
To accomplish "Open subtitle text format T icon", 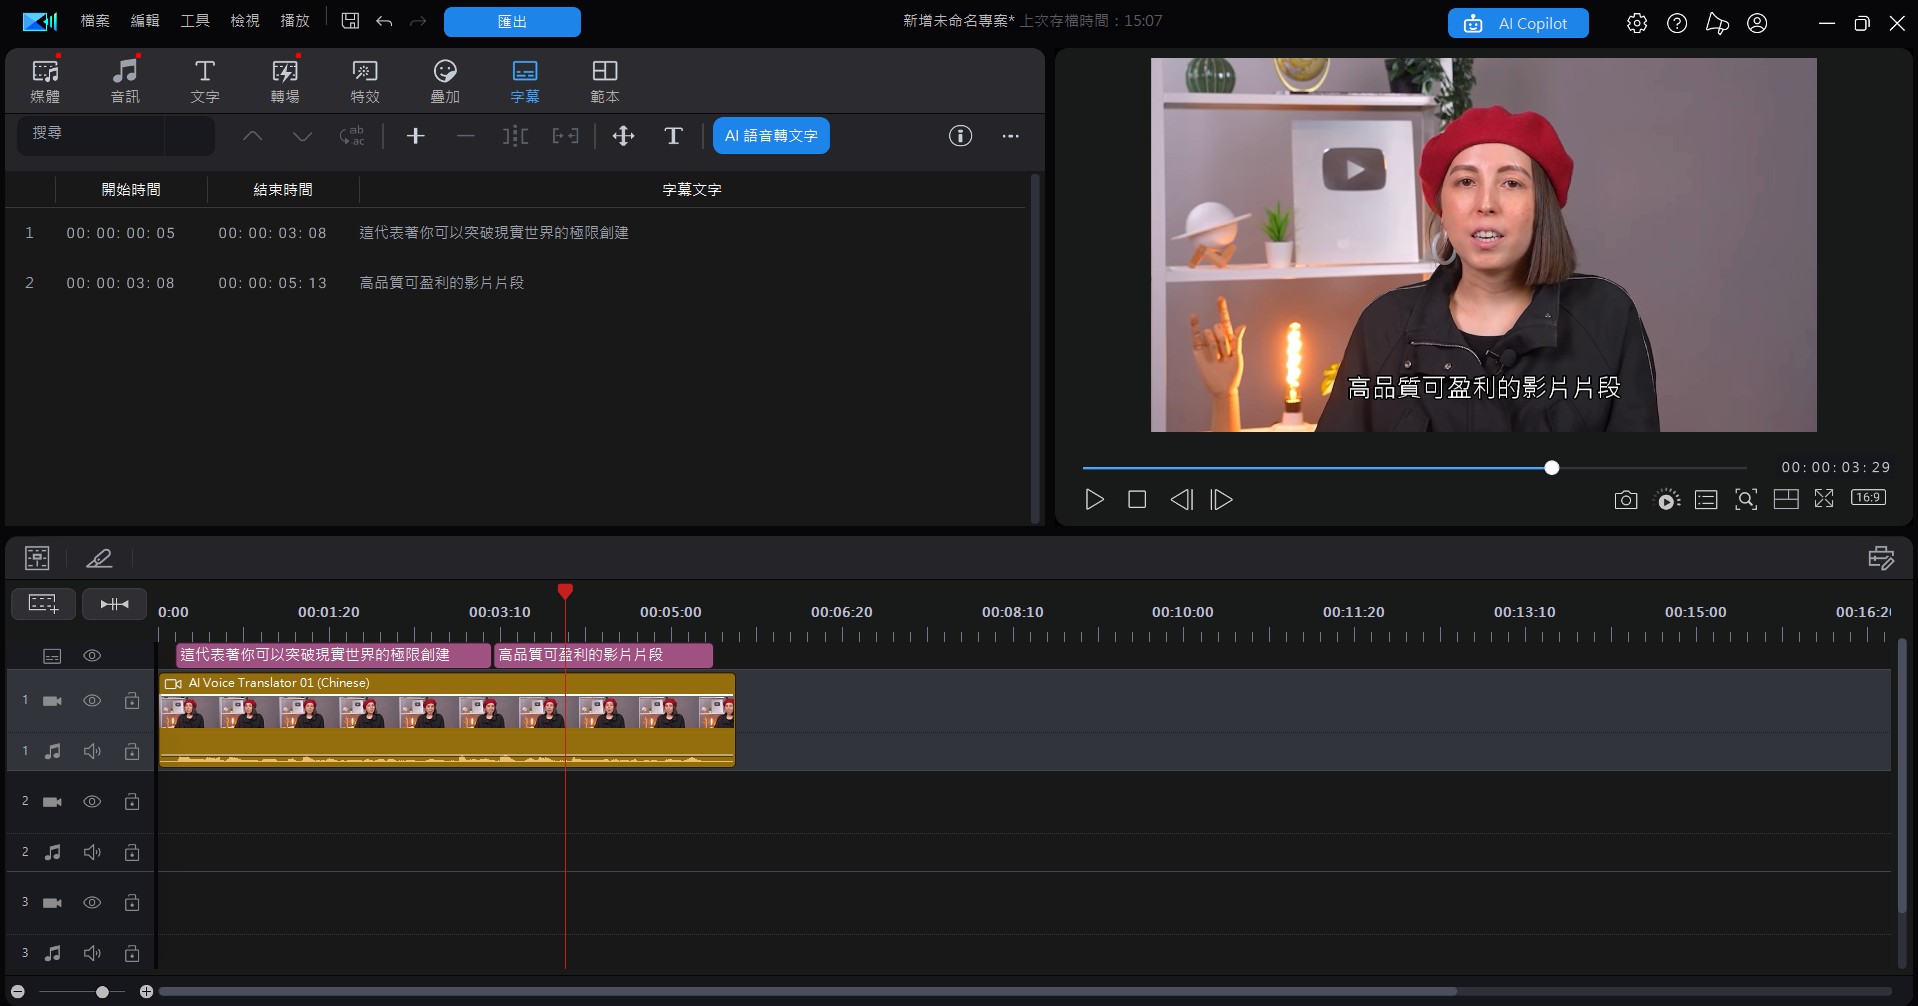I will [673, 136].
